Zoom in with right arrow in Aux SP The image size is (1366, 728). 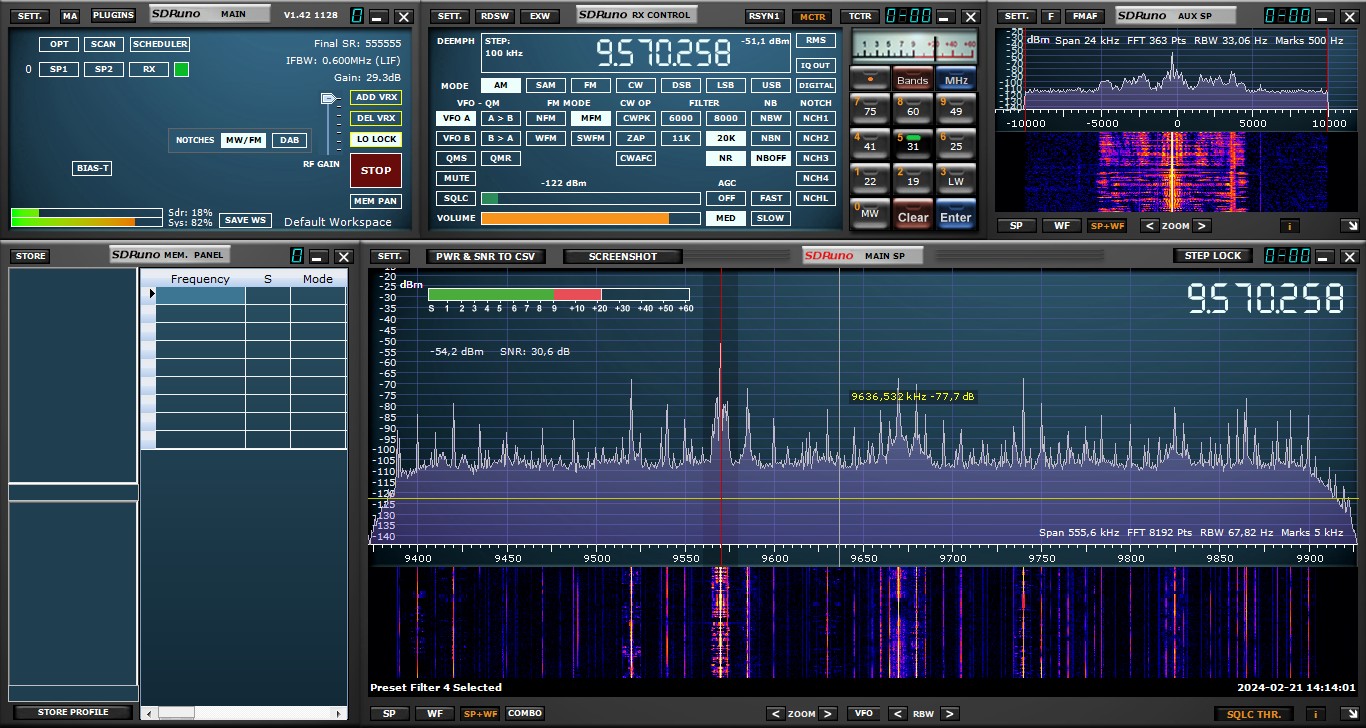coord(1202,226)
